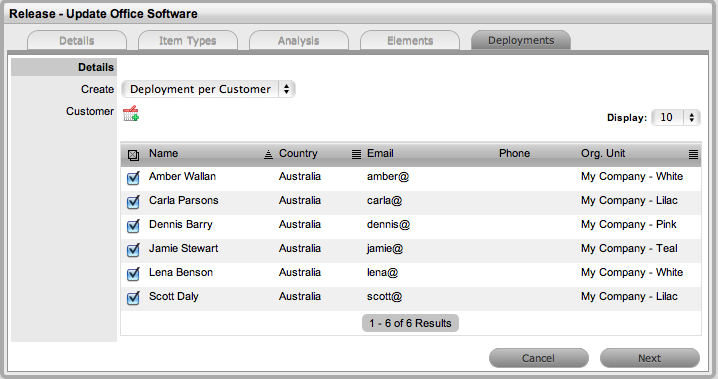Open the Elements tab
Screen dimensions: 718x379
point(410,40)
